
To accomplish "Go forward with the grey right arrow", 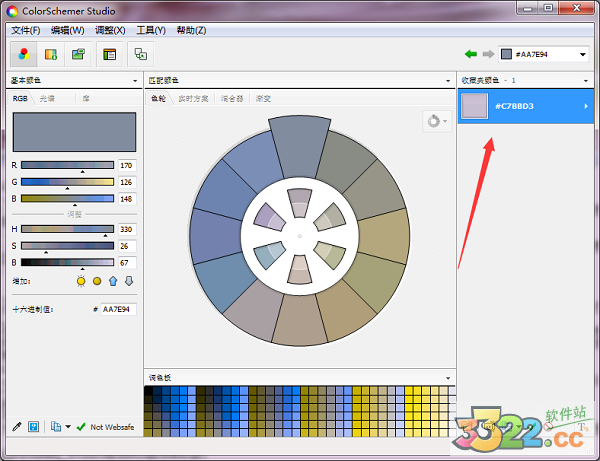I will (488, 54).
